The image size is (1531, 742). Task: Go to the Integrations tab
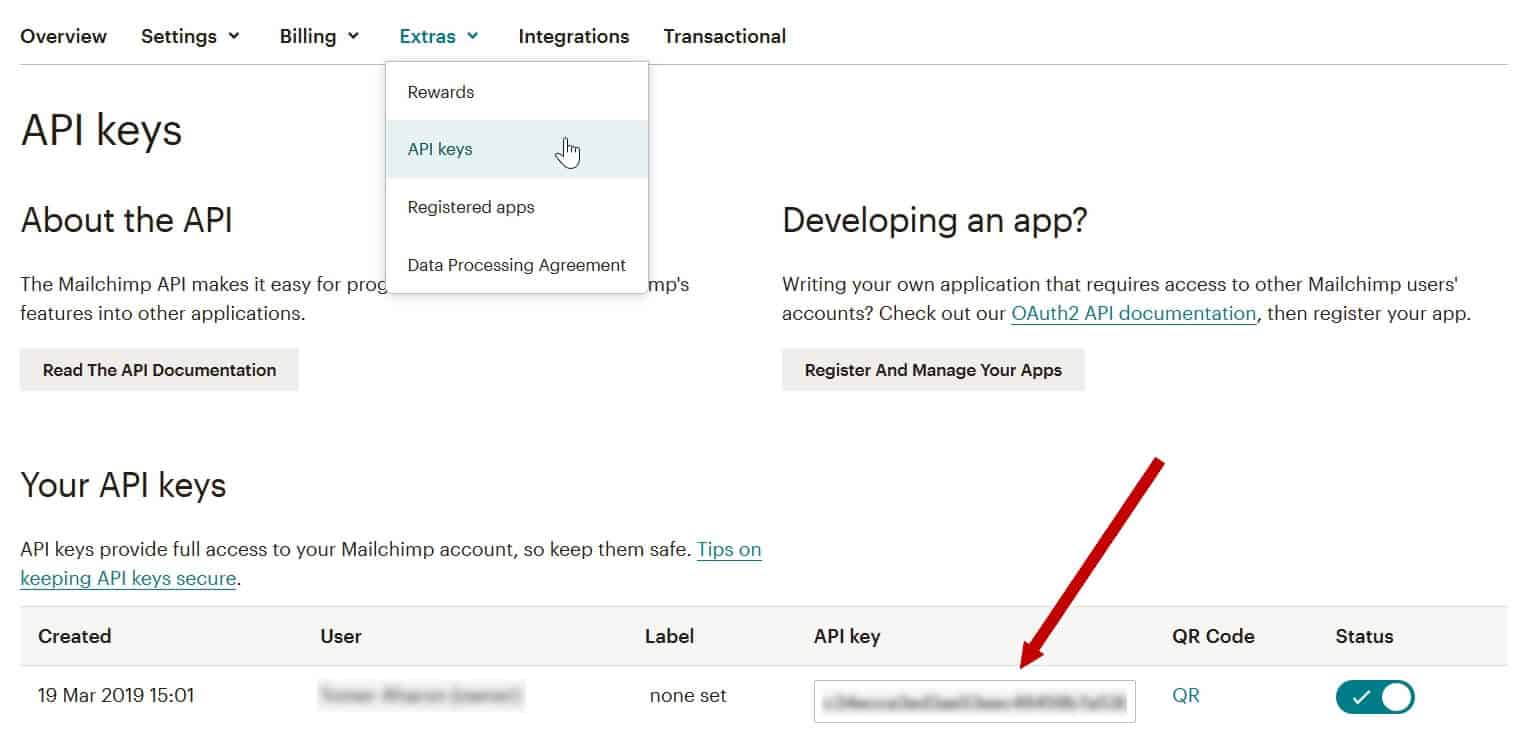(574, 36)
